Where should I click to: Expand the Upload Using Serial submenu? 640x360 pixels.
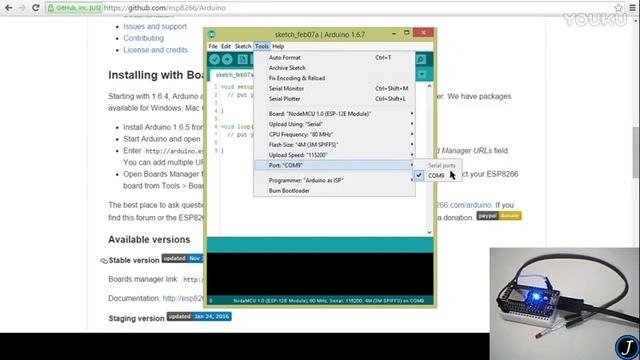(334, 124)
